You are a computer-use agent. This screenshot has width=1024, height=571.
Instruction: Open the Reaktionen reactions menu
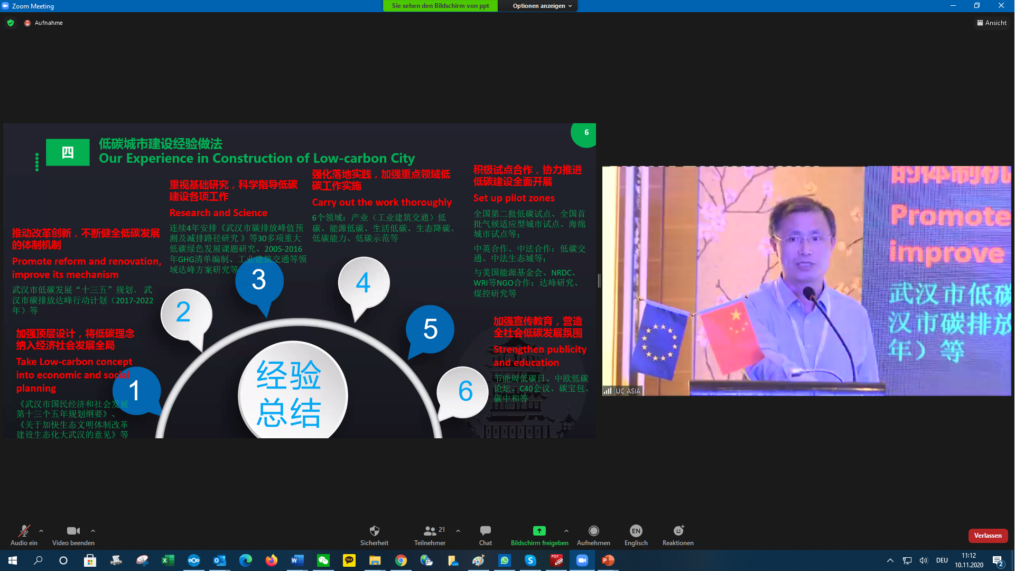[678, 532]
